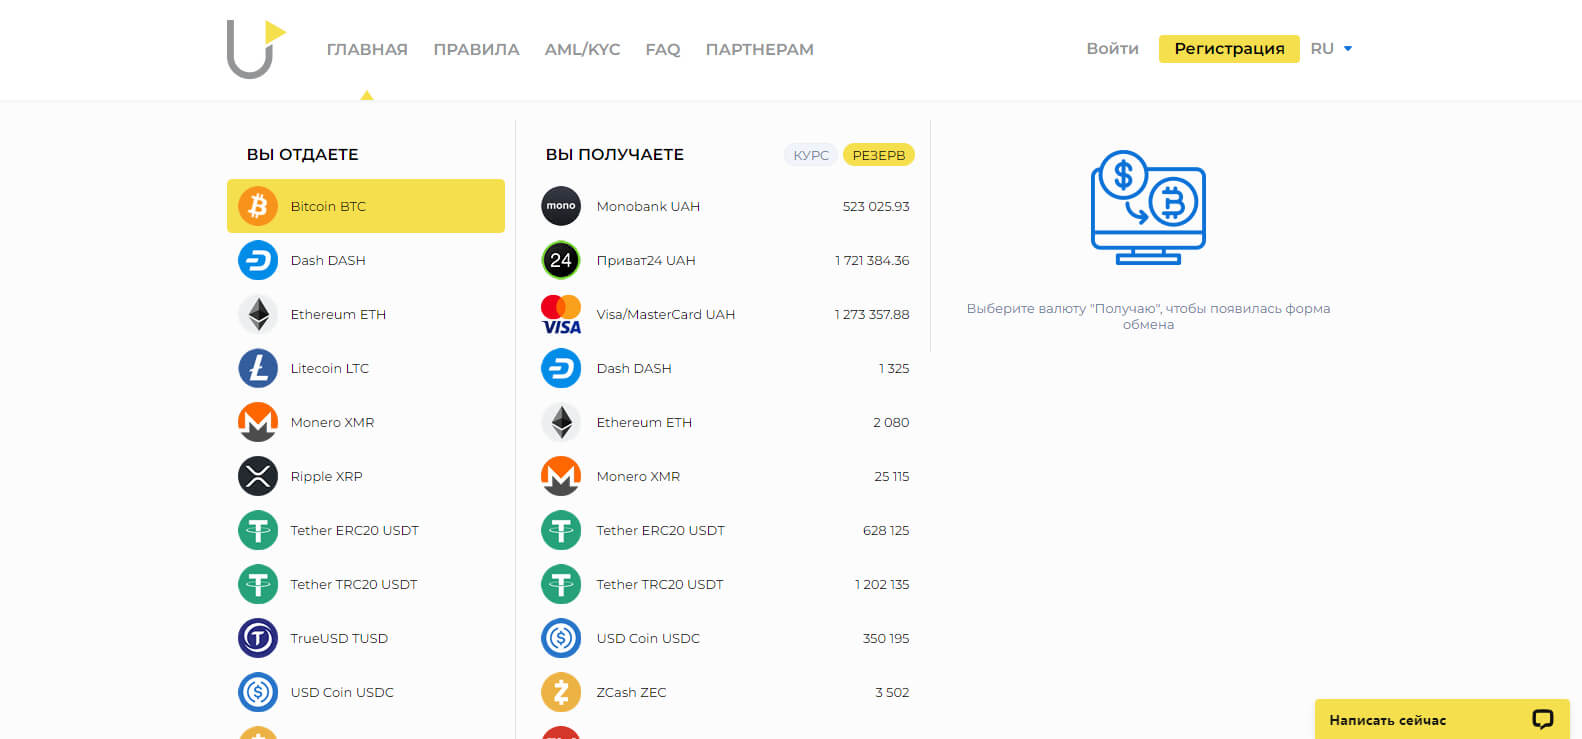Viewport: 1582px width, 739px height.
Task: Open the AML/KYC page
Action: point(582,49)
